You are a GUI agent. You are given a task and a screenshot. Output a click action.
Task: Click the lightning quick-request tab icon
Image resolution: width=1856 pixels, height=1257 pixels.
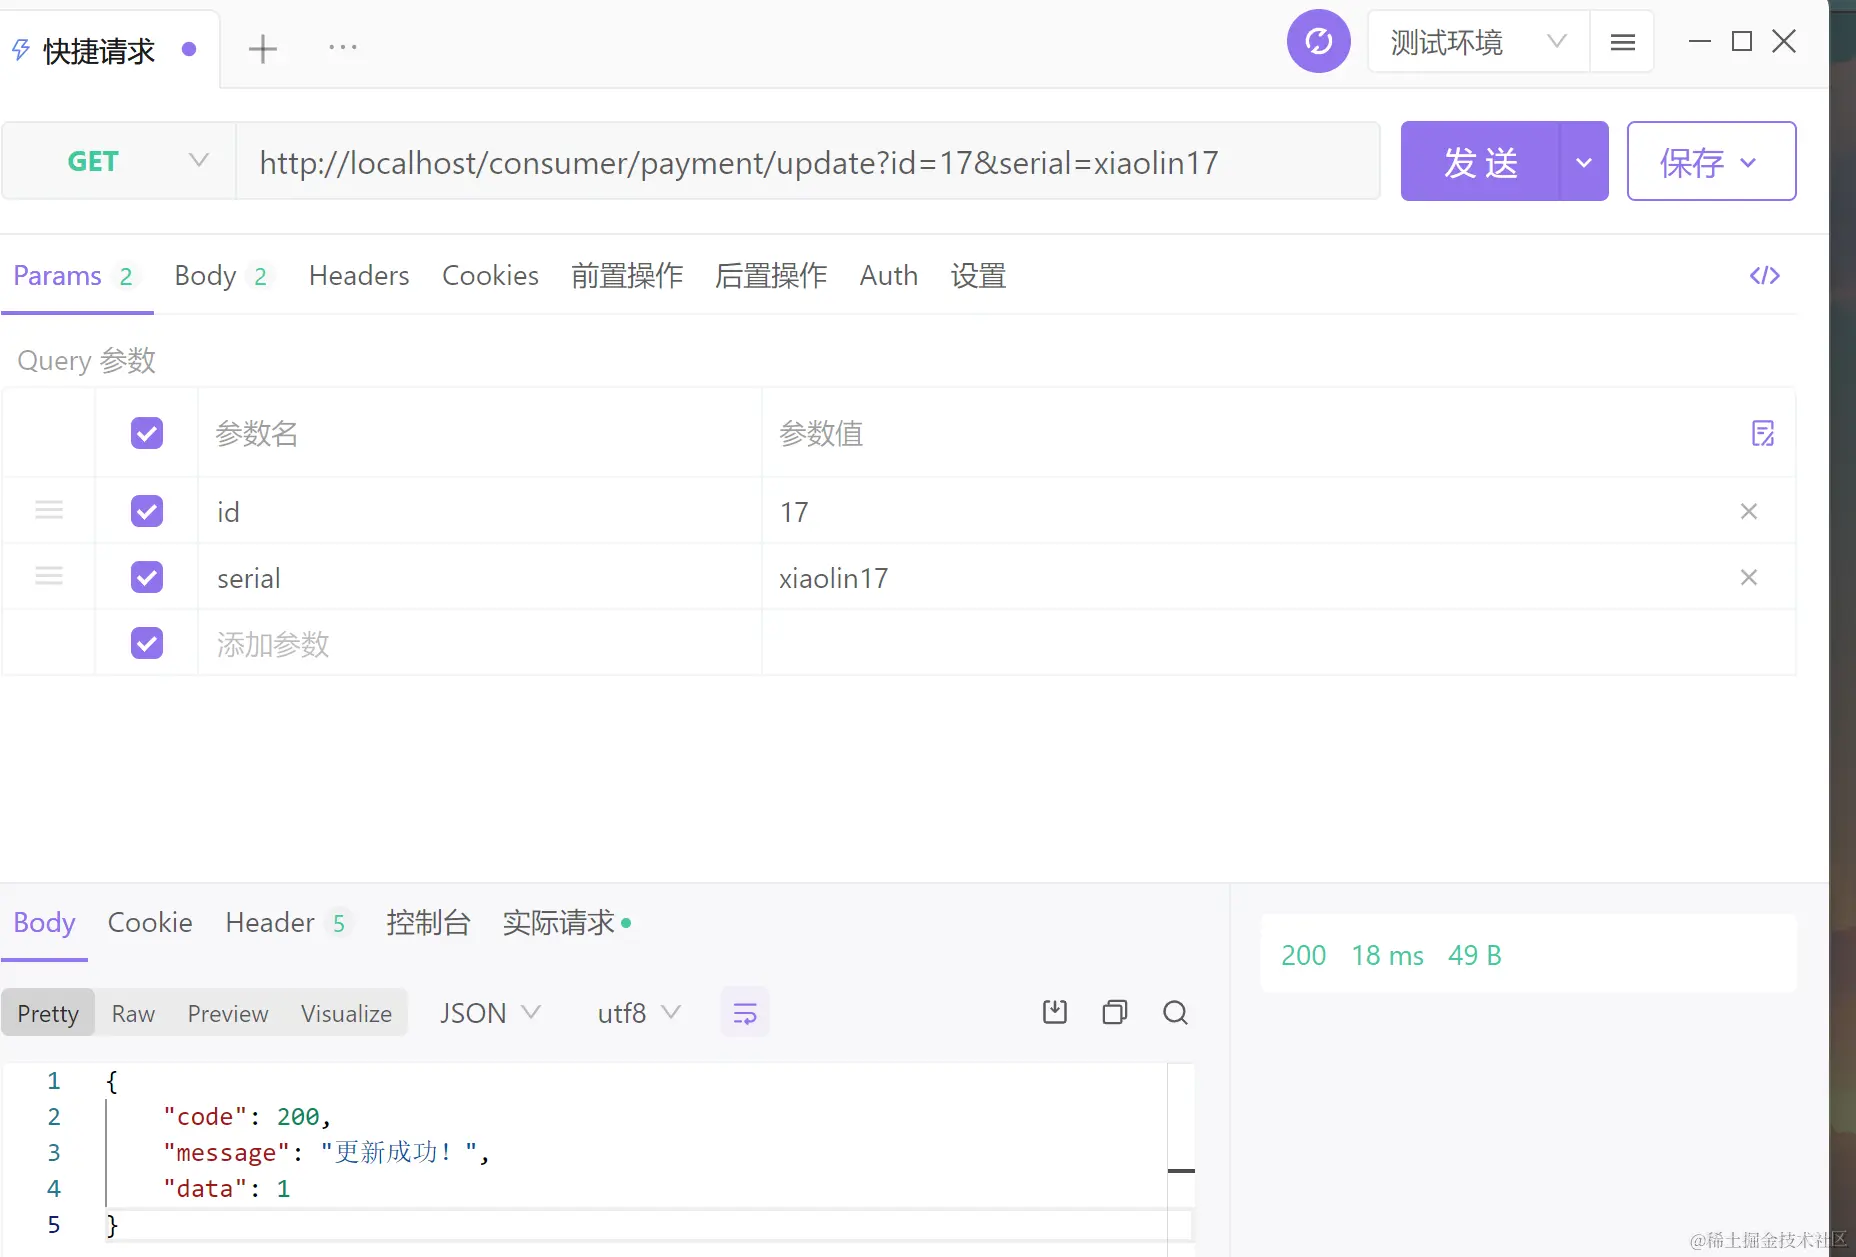click(x=20, y=50)
